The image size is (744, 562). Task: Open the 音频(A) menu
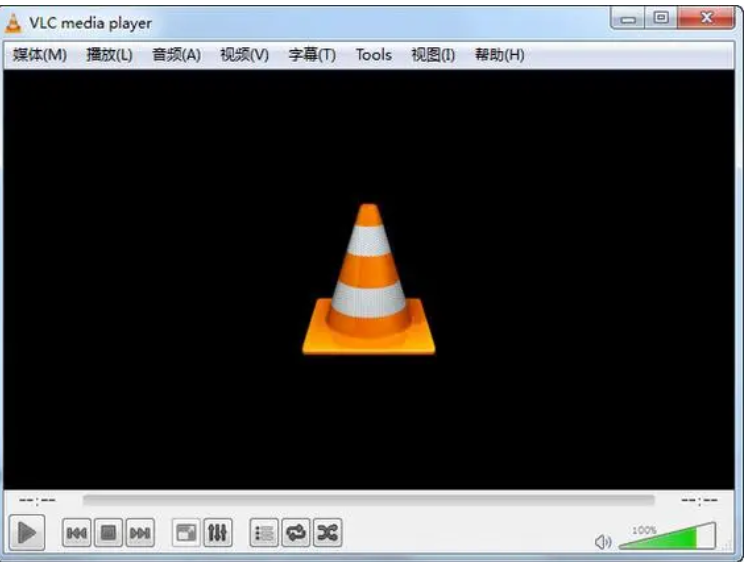point(177,55)
